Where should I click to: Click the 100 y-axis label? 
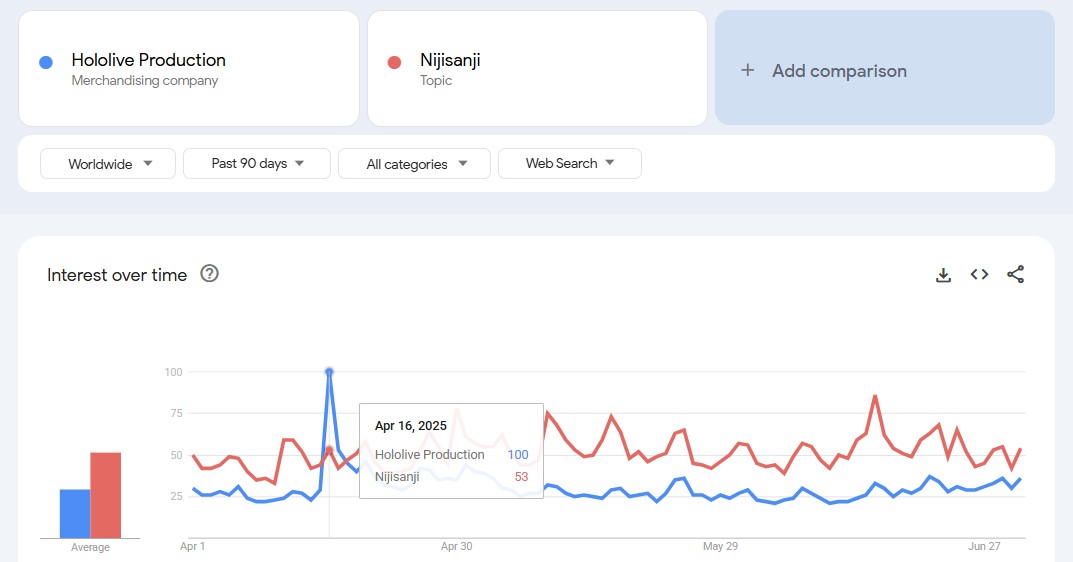click(x=174, y=372)
